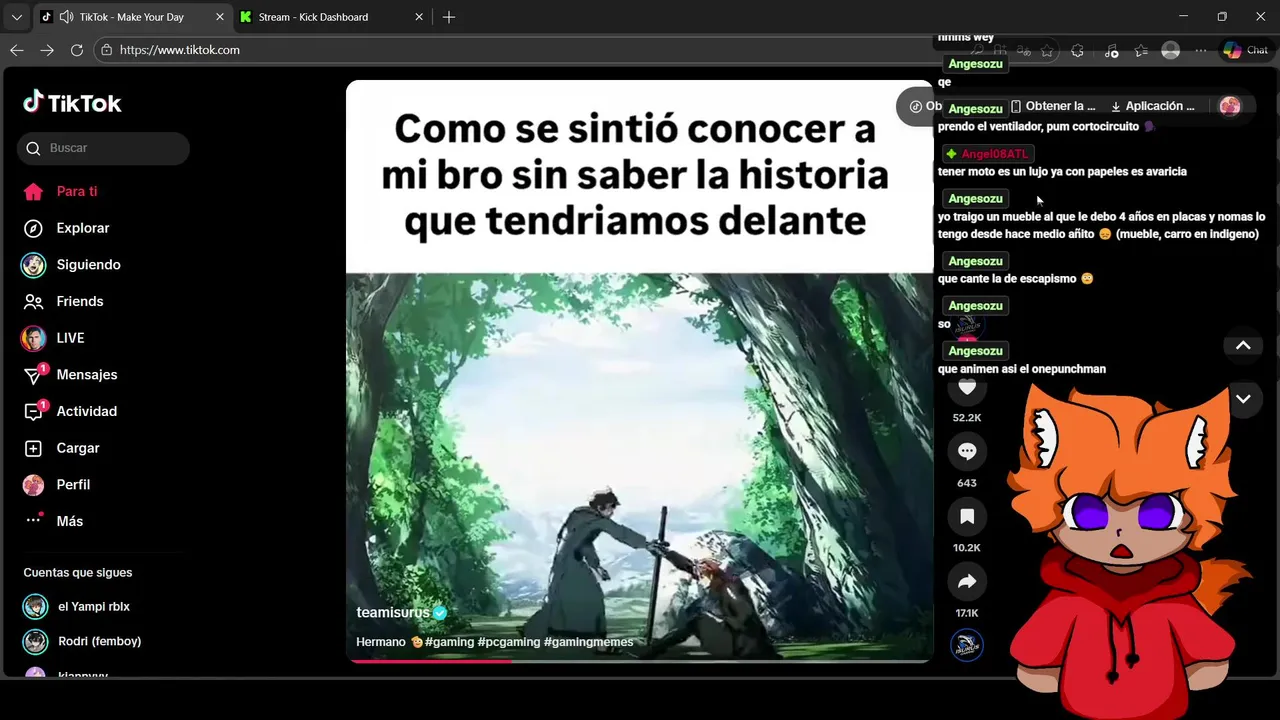The image size is (1280, 720).
Task: Go back in the browser
Action: coord(17,50)
